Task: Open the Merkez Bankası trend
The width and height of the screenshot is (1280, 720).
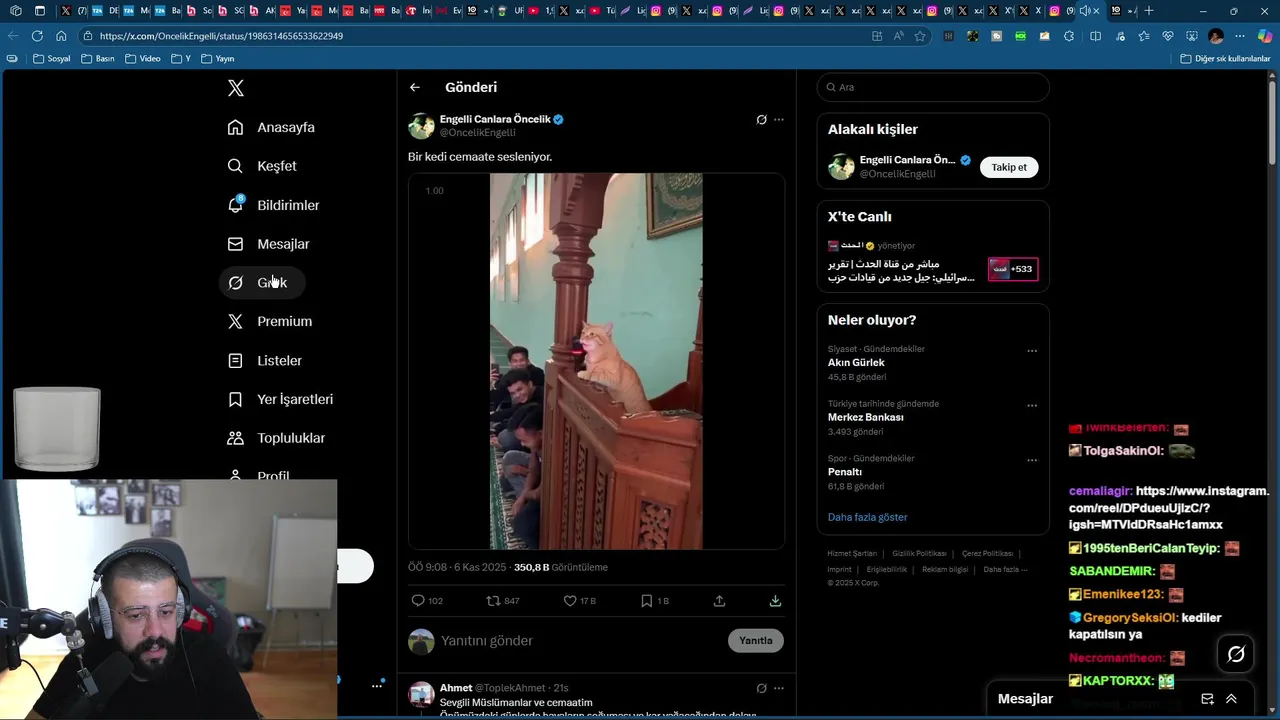Action: pos(866,417)
